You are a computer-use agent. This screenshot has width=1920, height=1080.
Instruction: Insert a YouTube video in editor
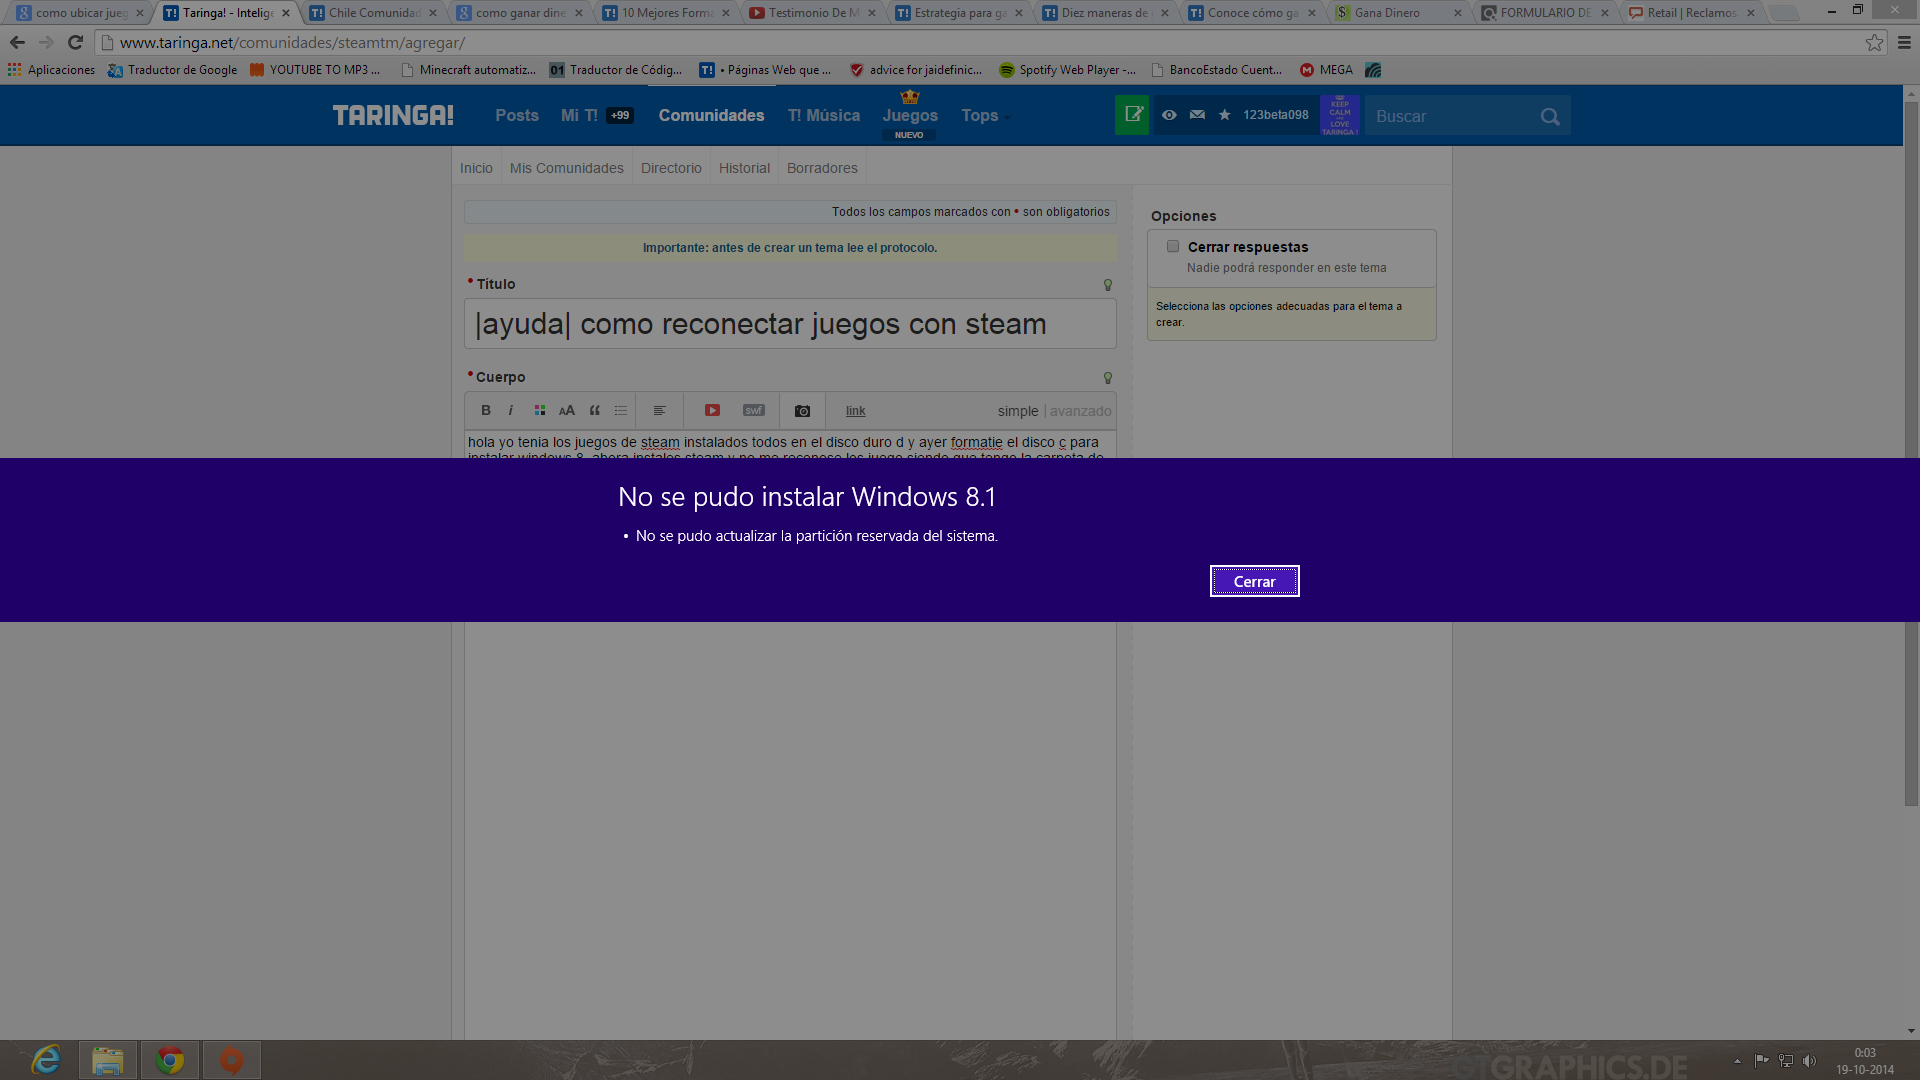(712, 410)
